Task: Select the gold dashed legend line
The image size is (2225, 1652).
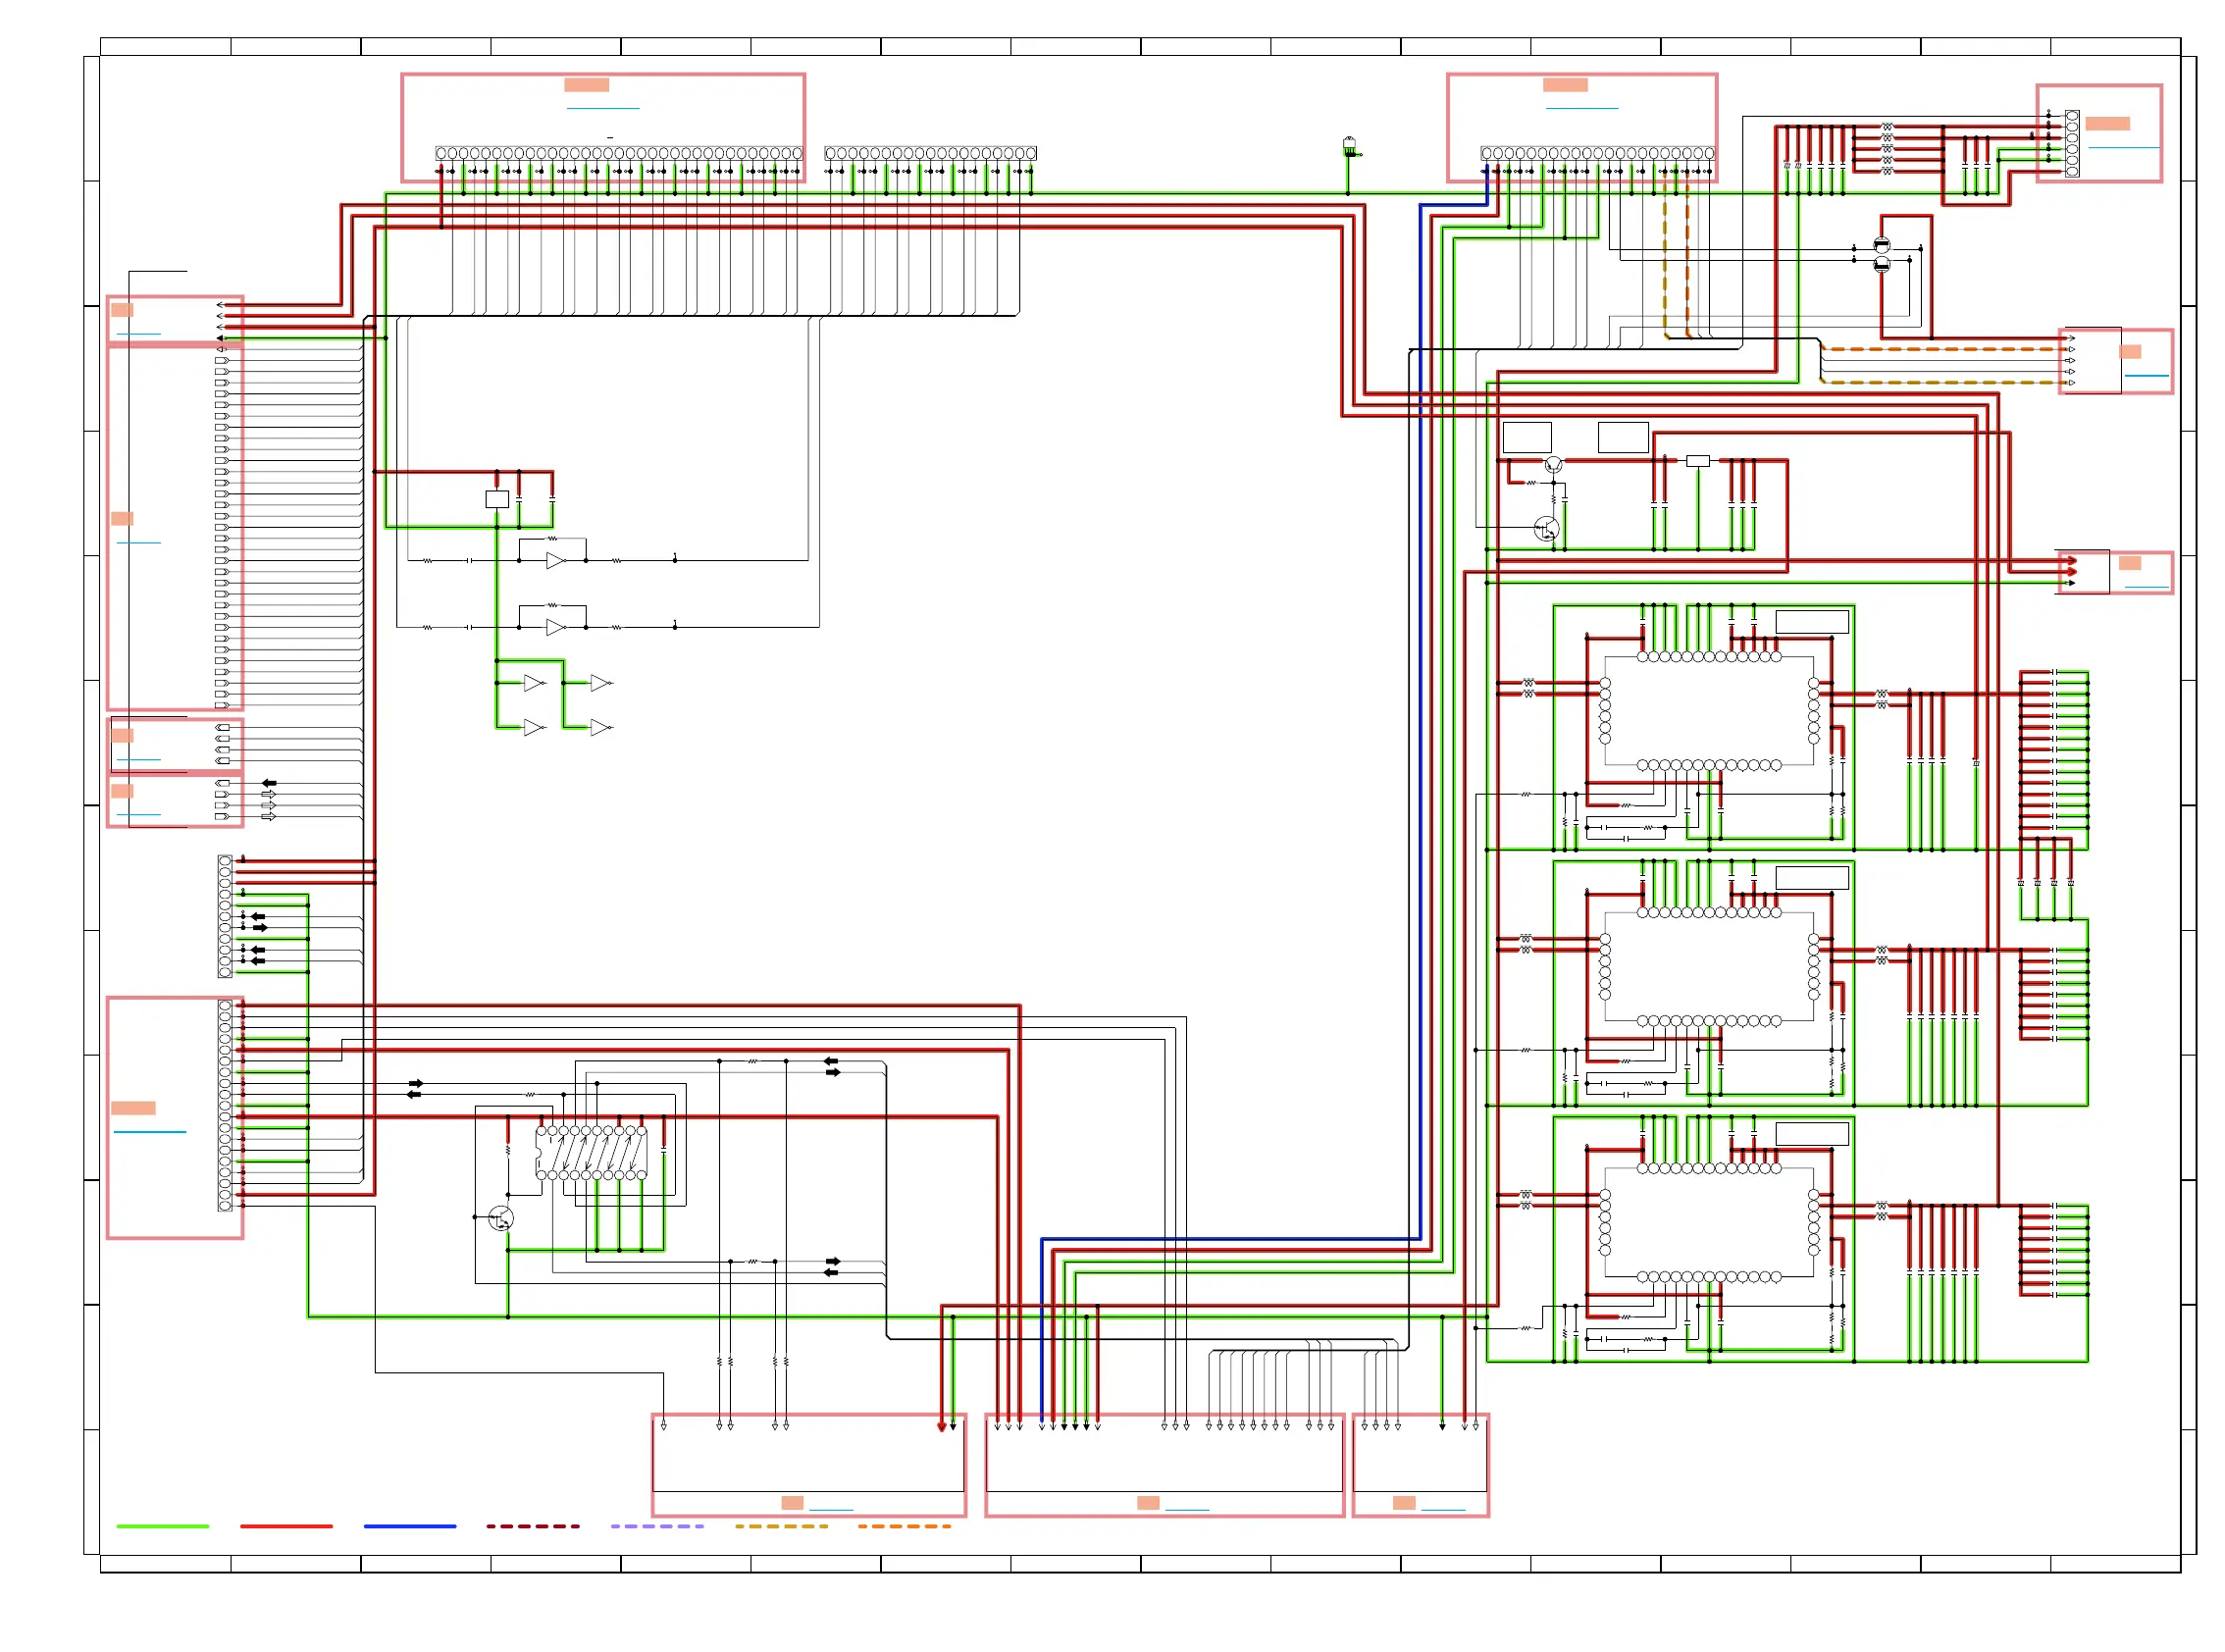Action: 781,1527
